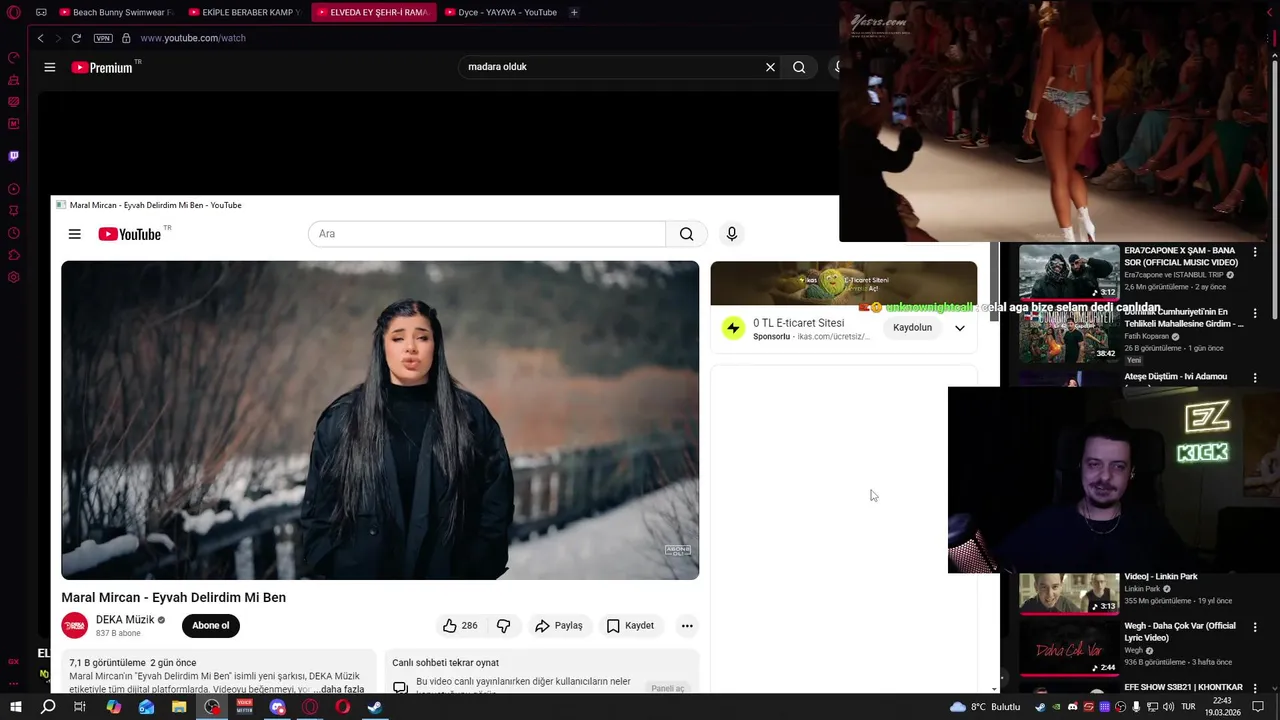Open 'Wegh - Daha Çok Var' video thumbnail
The height and width of the screenshot is (720, 1280).
click(1069, 647)
